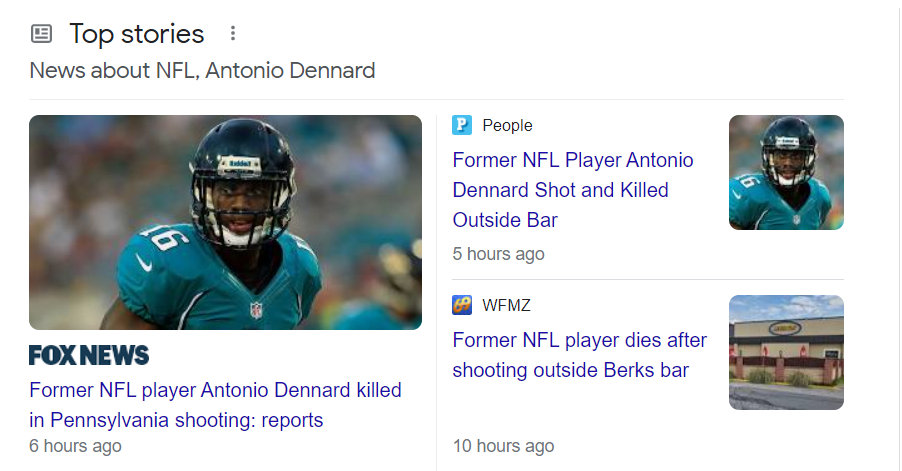
Task: Click the WFMZ publisher logo icon
Action: click(x=462, y=305)
